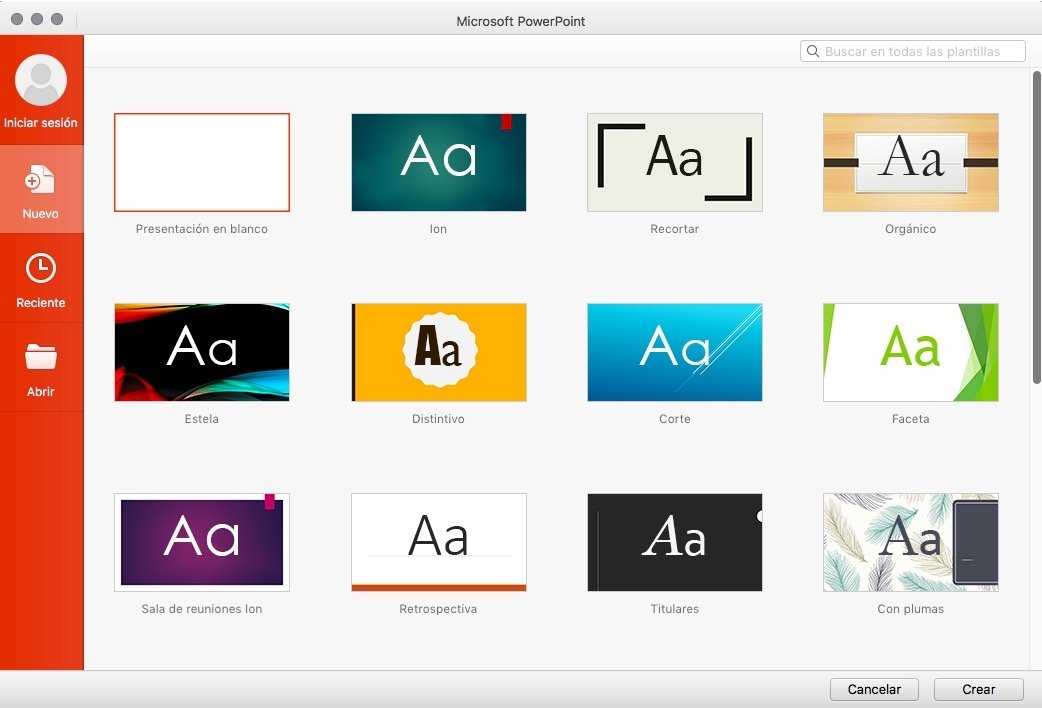Click the Faceta template name

coord(910,419)
